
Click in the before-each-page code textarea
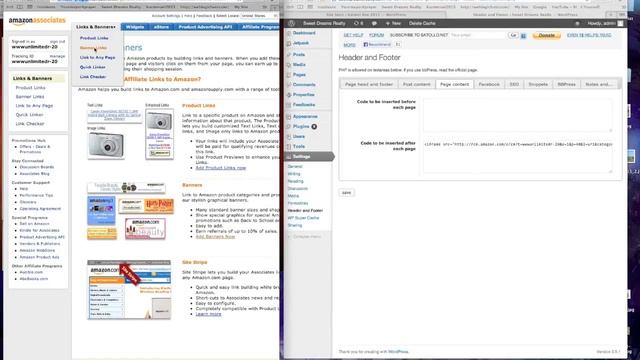518,115
